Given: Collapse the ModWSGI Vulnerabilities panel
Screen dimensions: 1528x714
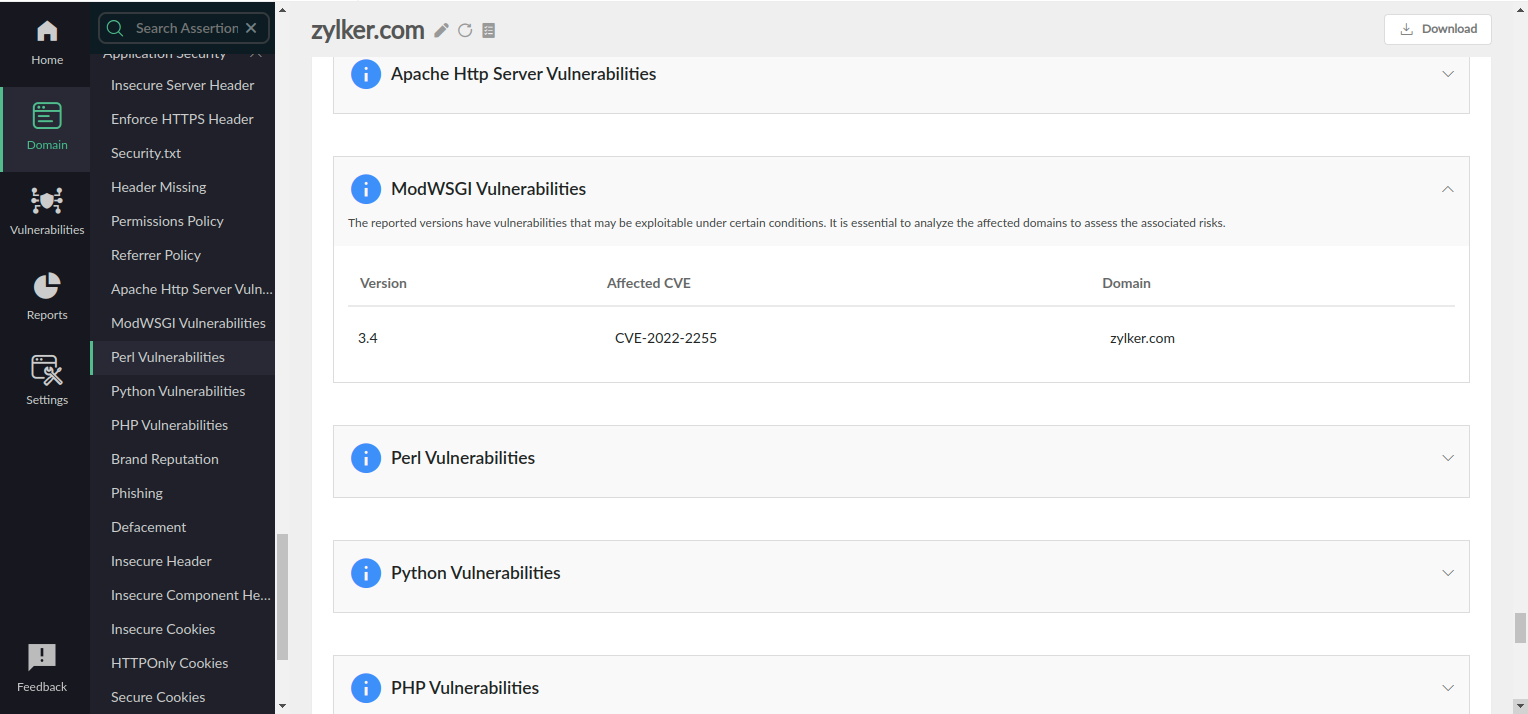Looking at the screenshot, I should tap(1447, 189).
